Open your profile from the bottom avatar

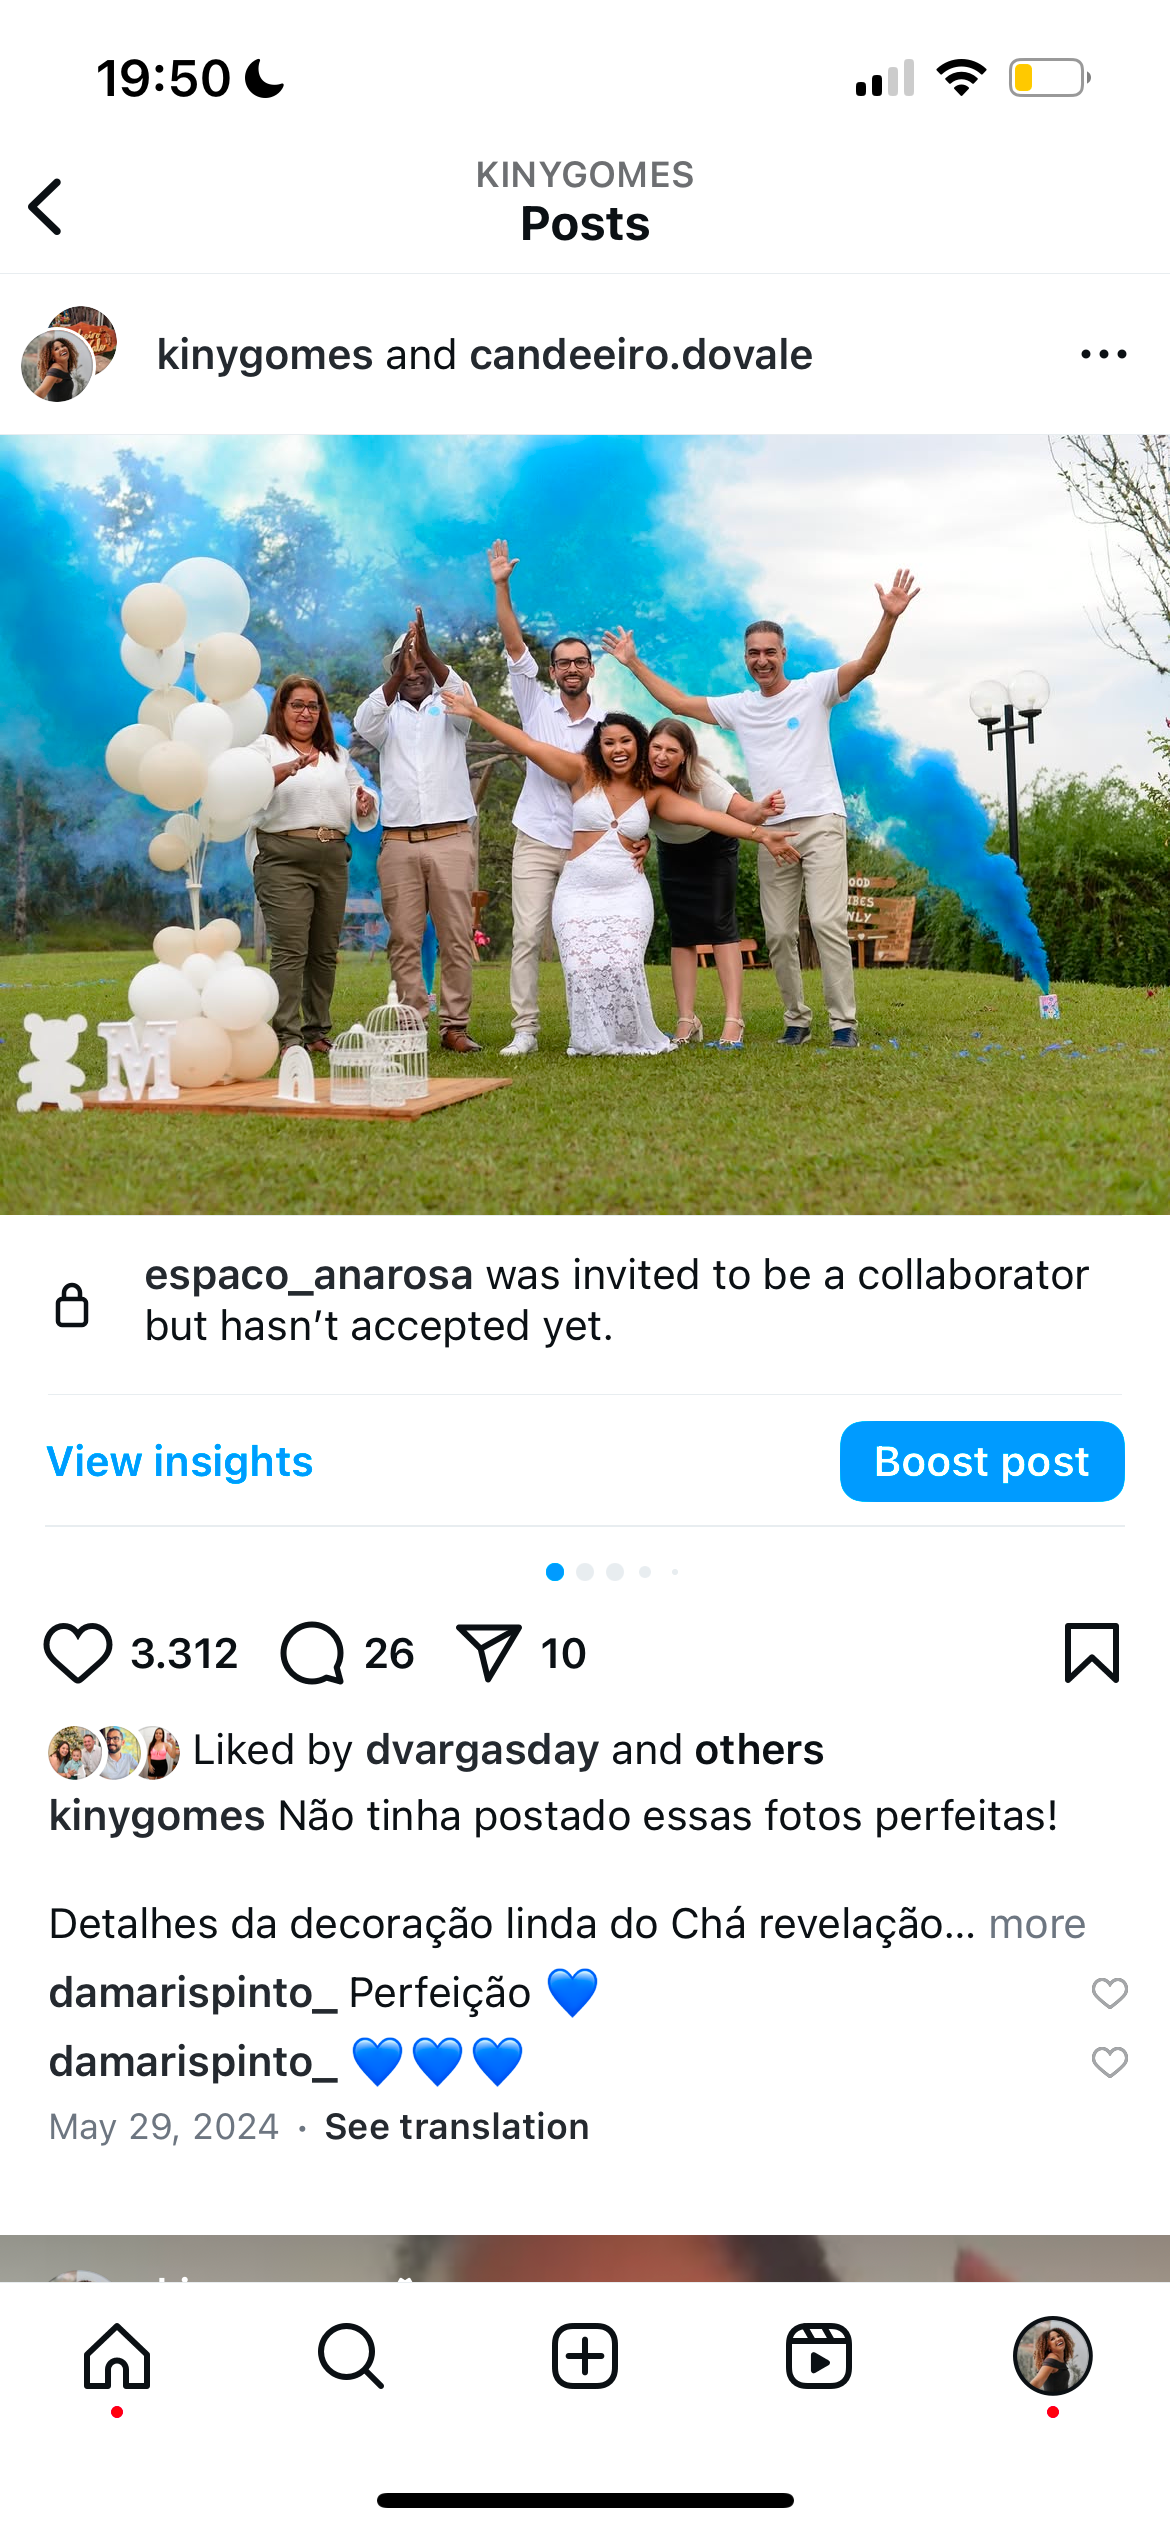tap(1052, 2356)
